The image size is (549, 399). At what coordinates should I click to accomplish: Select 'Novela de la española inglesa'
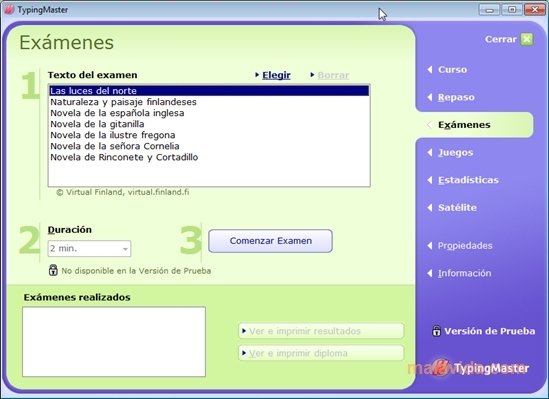click(x=209, y=113)
